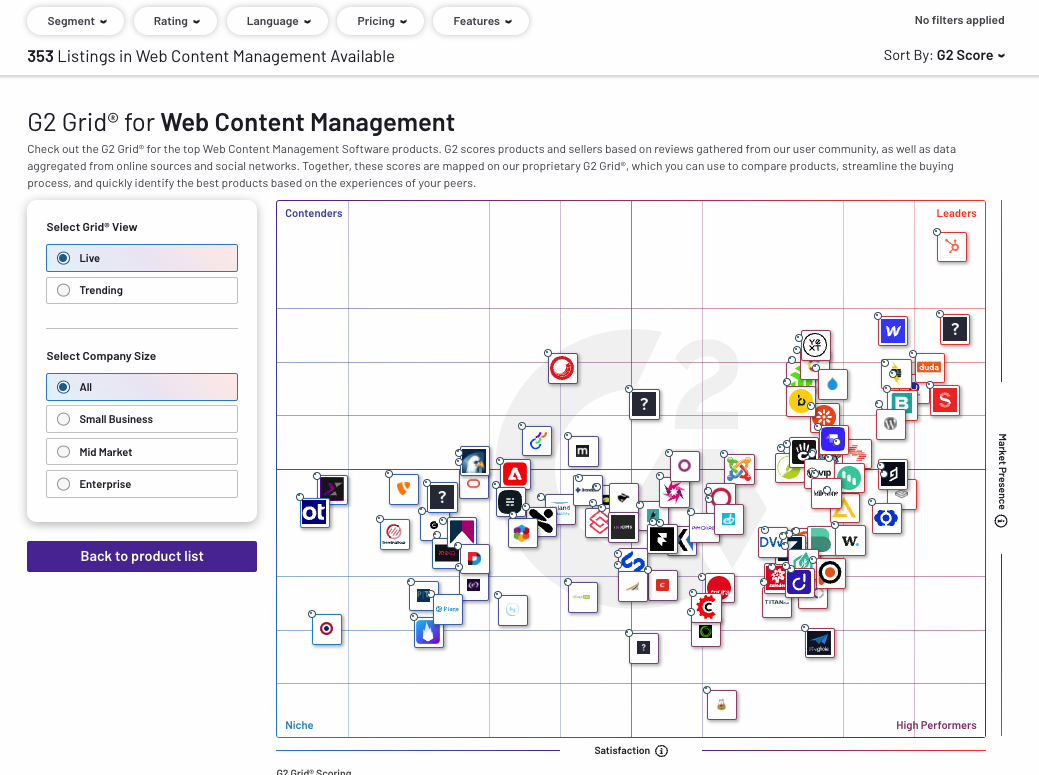Select the Enterprise company size option

tap(142, 484)
